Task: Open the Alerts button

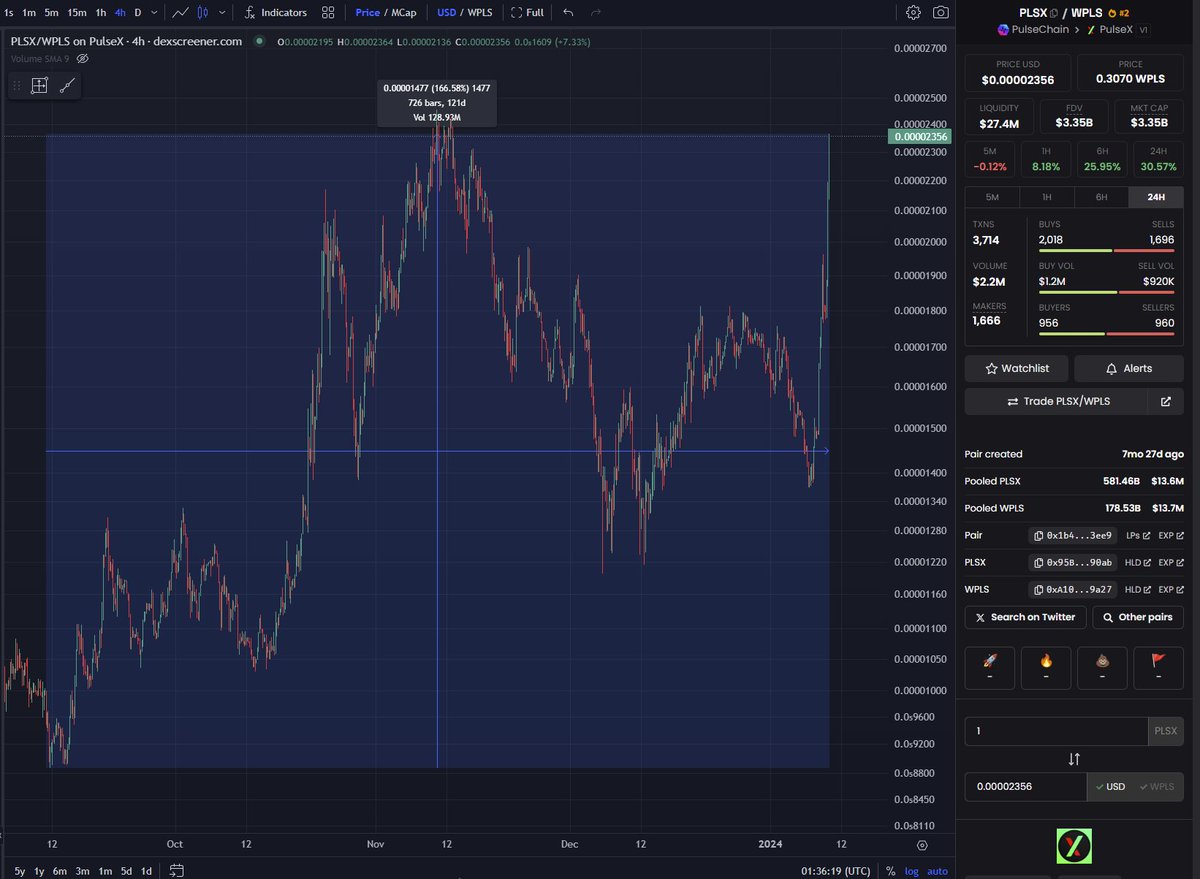Action: pos(1128,368)
